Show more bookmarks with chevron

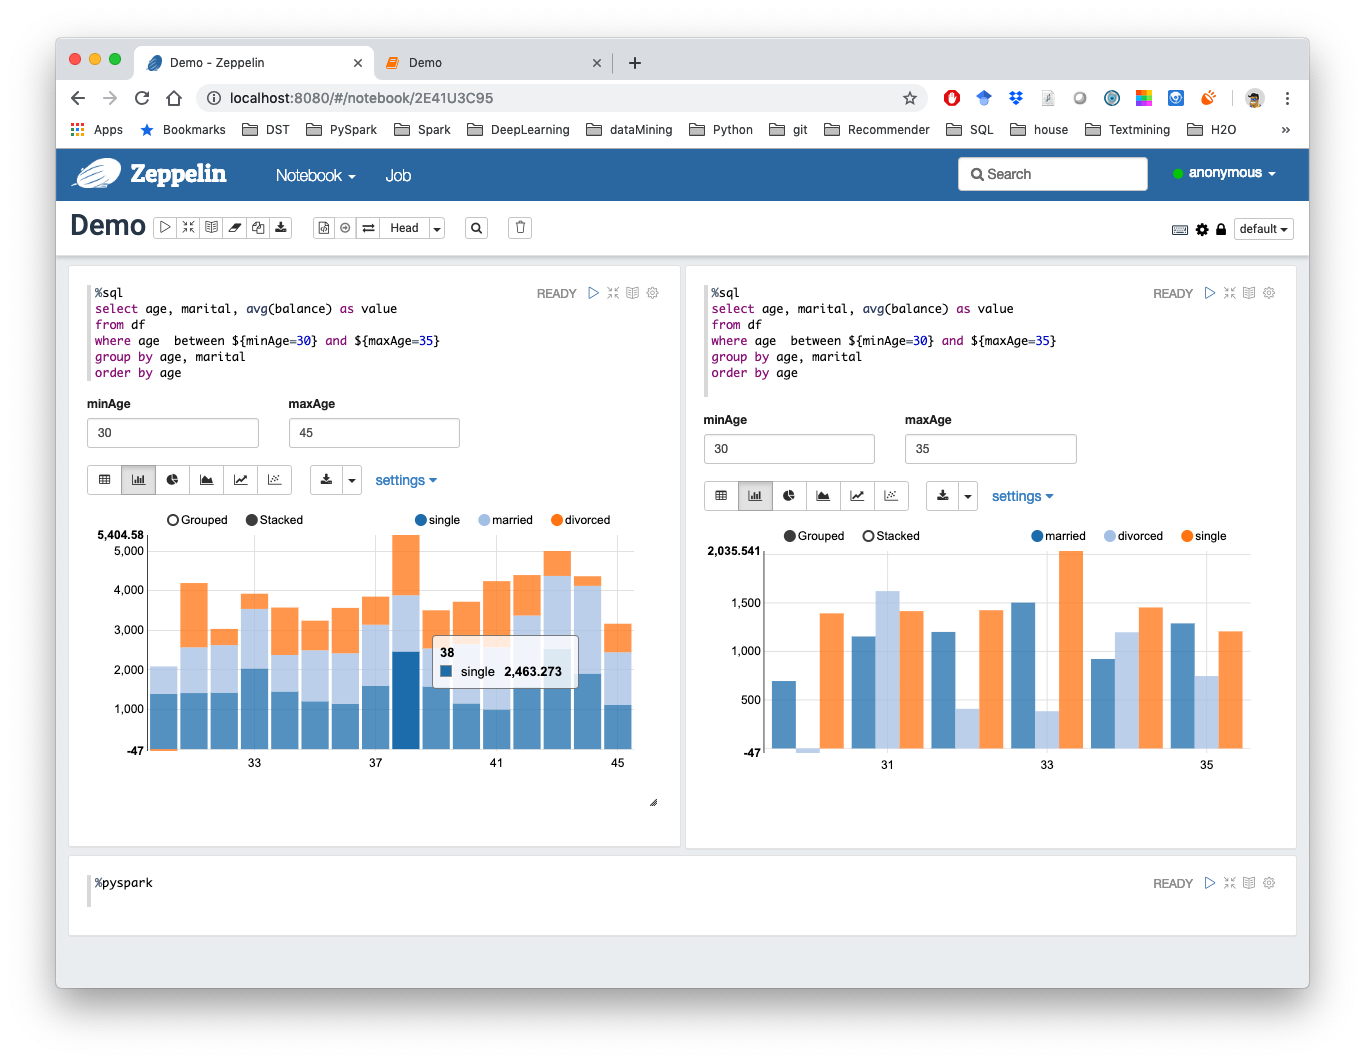[x=1285, y=130]
